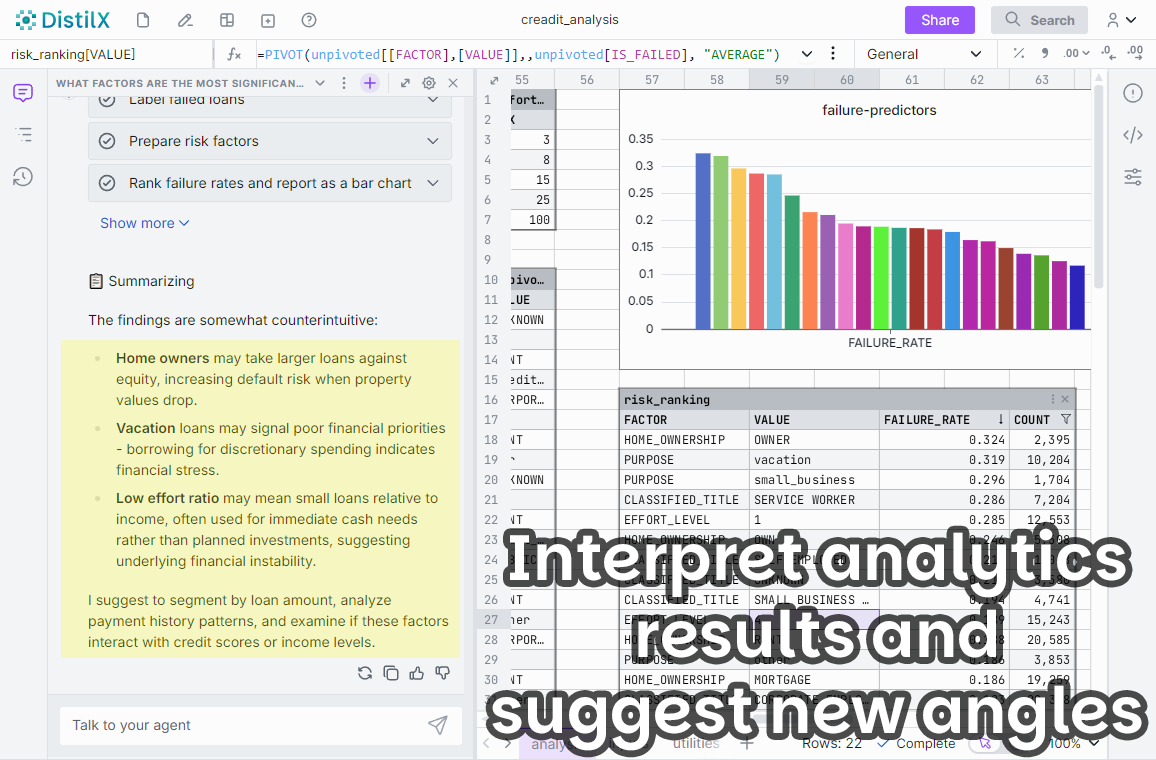The width and height of the screenshot is (1156, 760).
Task: Open the settings sliders icon in right sidebar
Action: (x=1132, y=177)
